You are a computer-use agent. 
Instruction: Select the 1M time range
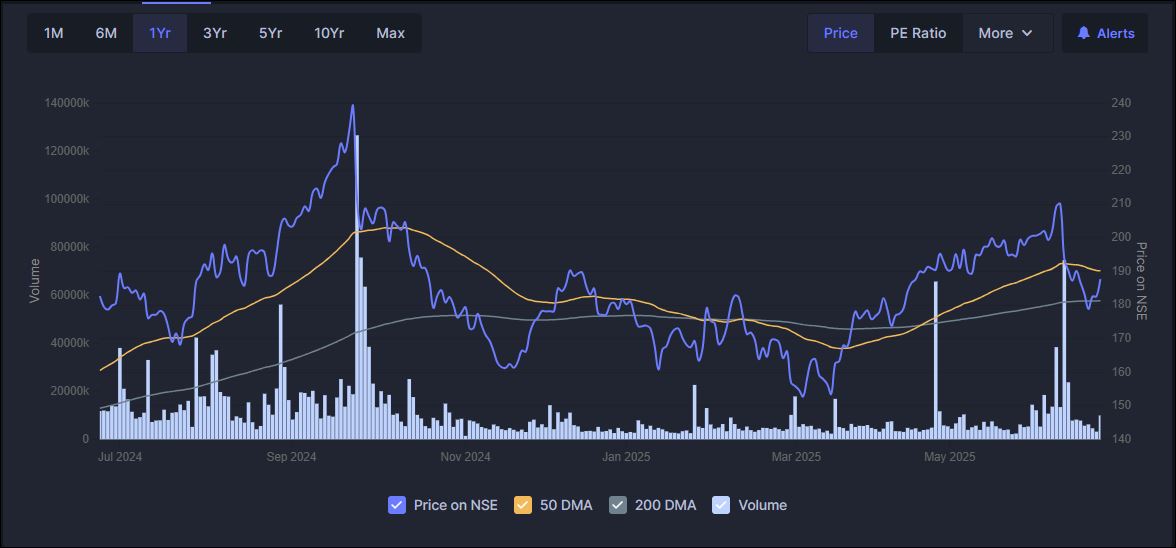click(x=54, y=33)
